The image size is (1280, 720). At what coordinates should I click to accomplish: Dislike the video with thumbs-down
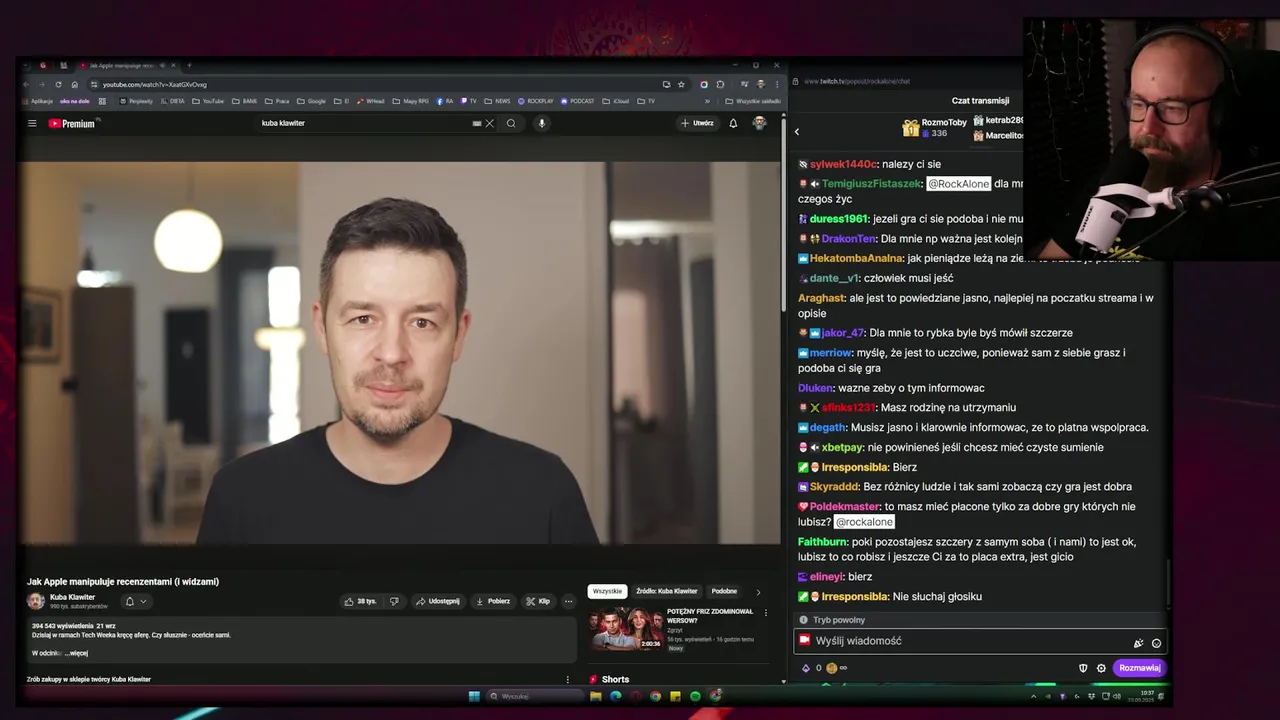tap(394, 601)
